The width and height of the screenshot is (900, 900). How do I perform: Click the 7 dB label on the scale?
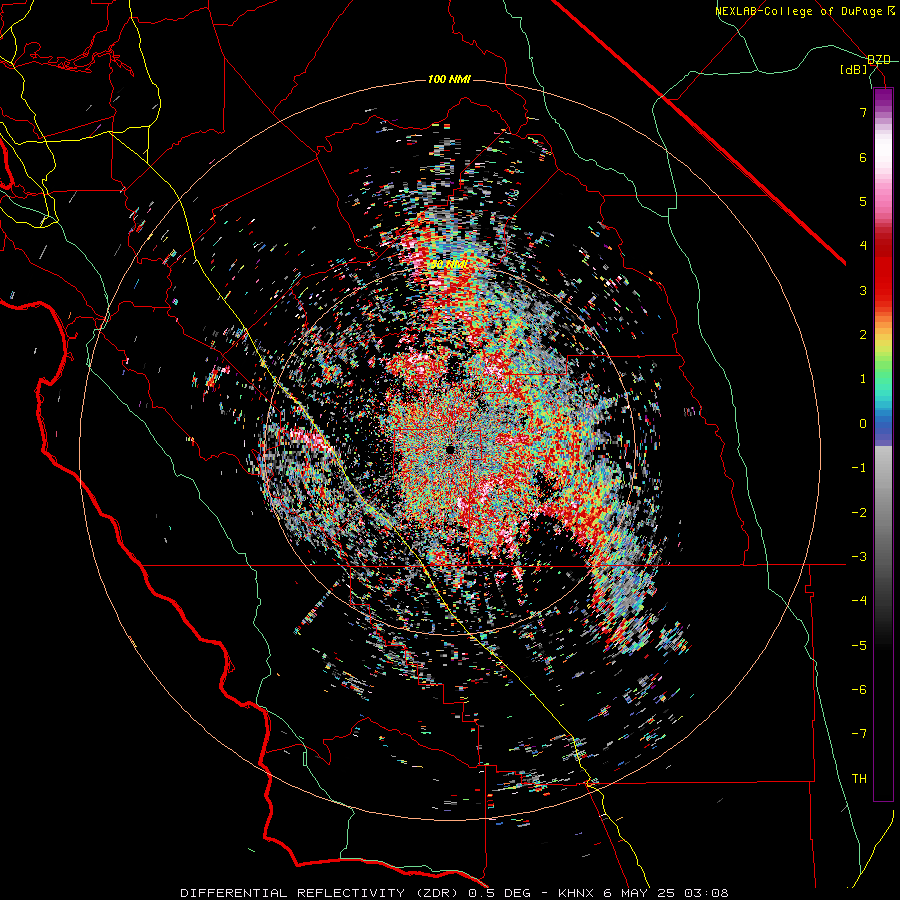click(863, 112)
